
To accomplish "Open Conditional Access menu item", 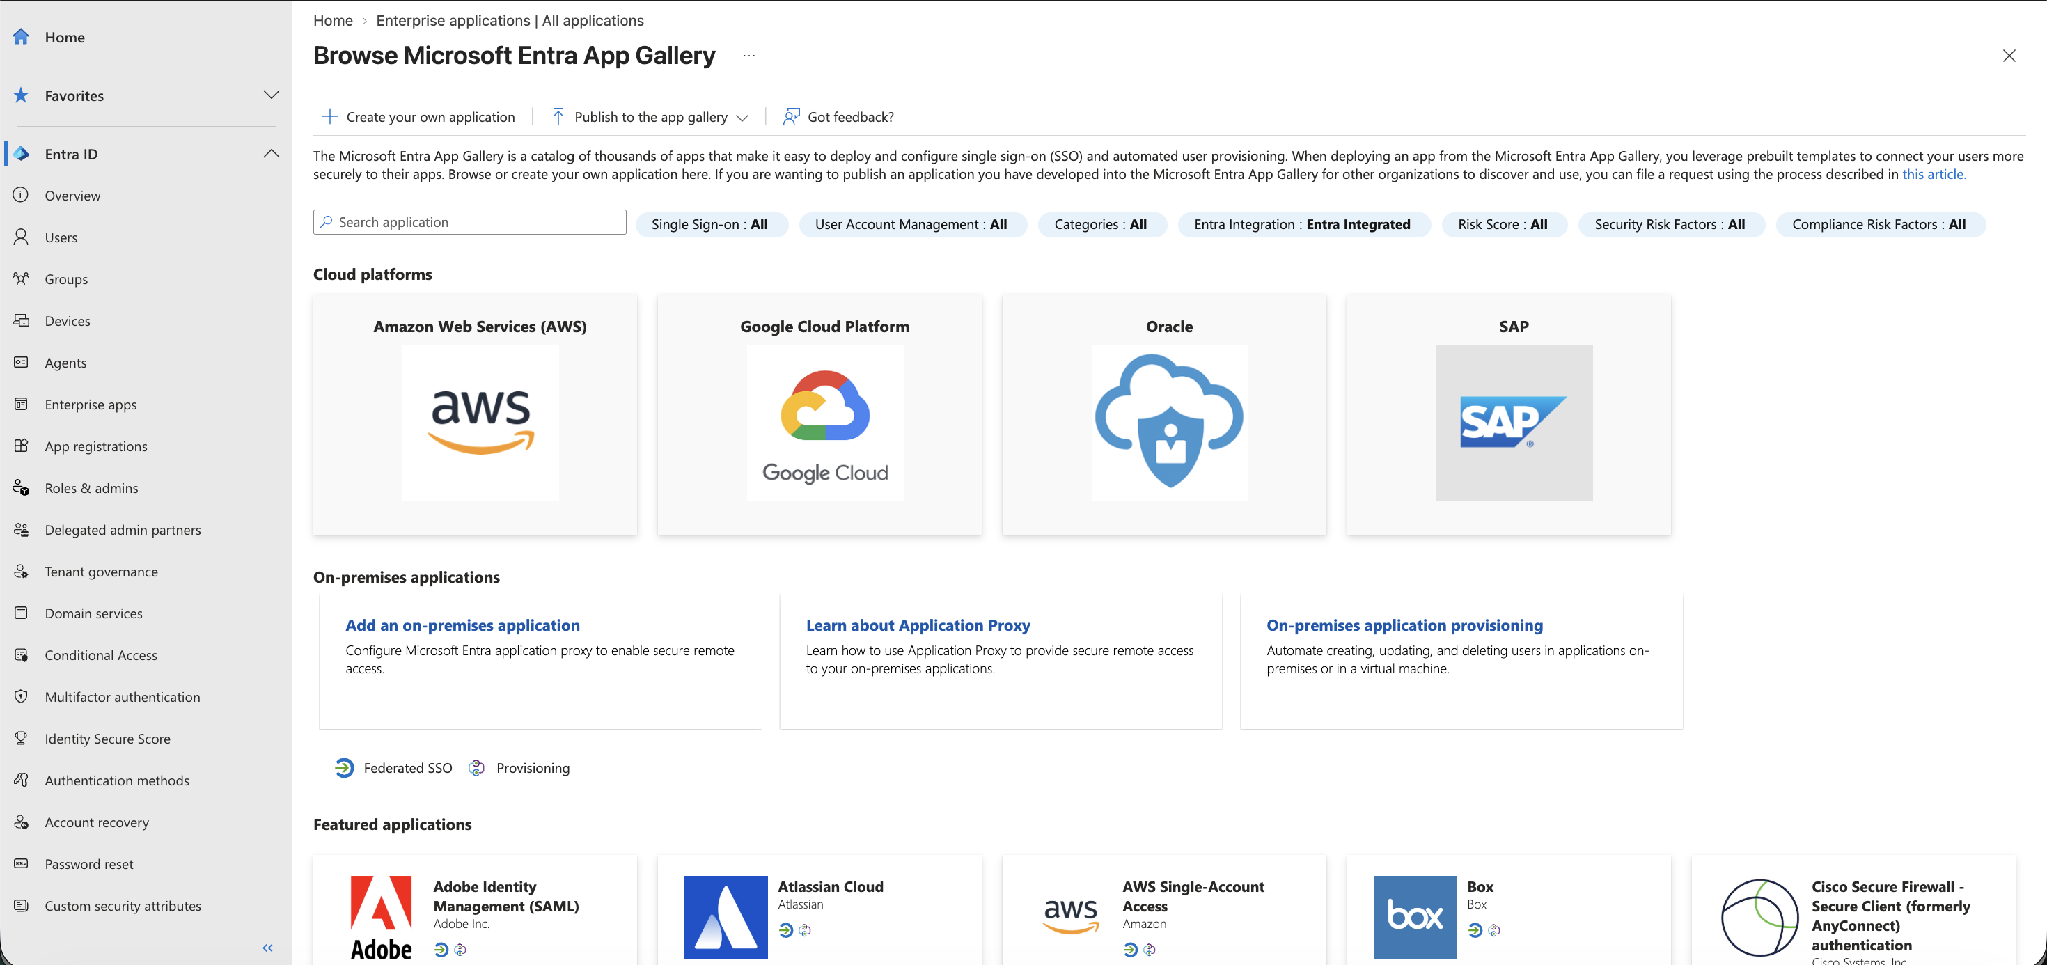I will [x=101, y=655].
